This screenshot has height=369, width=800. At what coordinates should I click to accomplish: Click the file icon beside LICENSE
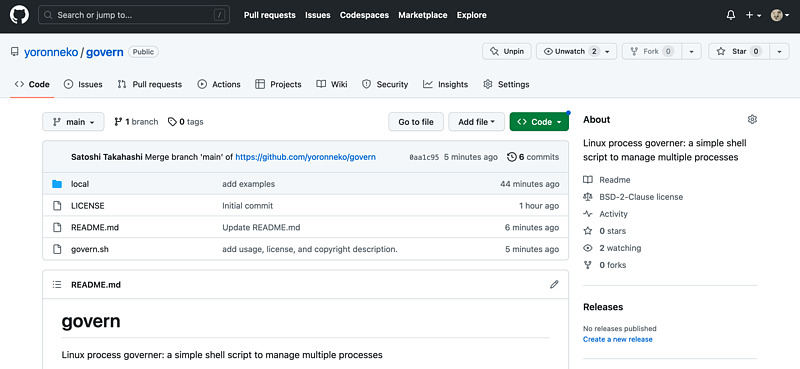[x=57, y=206]
